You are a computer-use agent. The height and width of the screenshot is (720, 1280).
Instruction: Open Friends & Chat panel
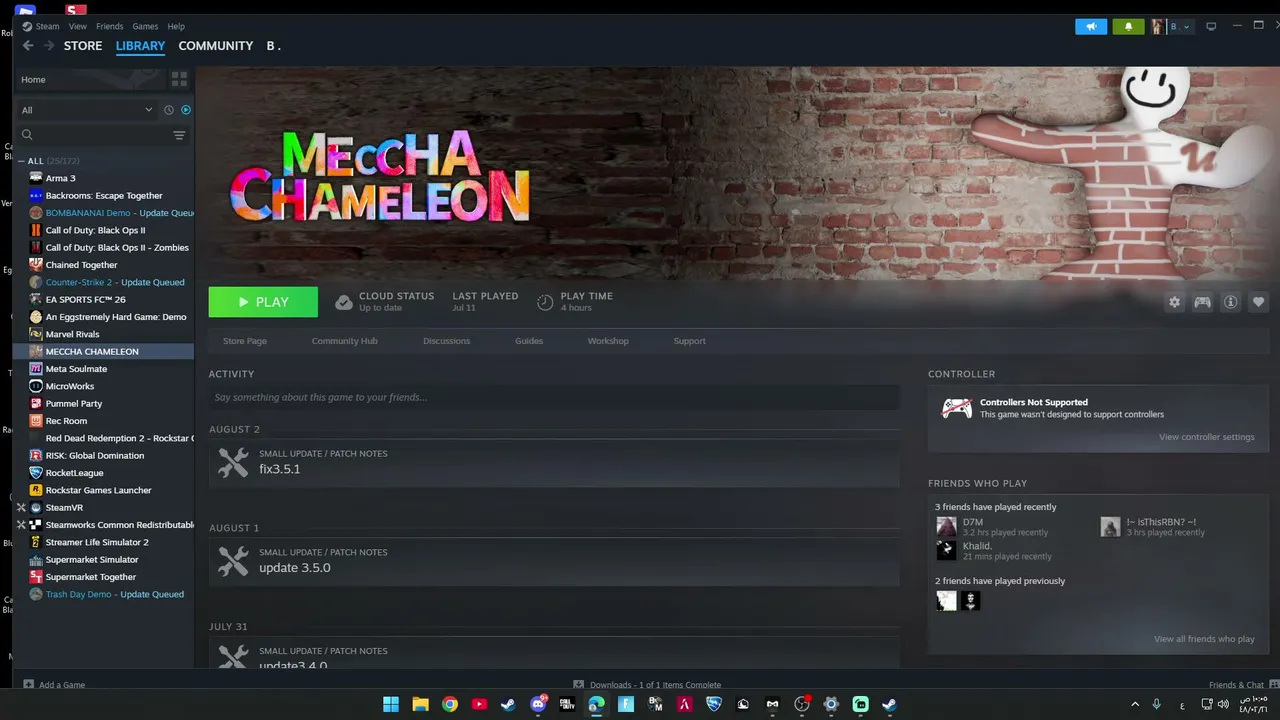[x=1236, y=685]
